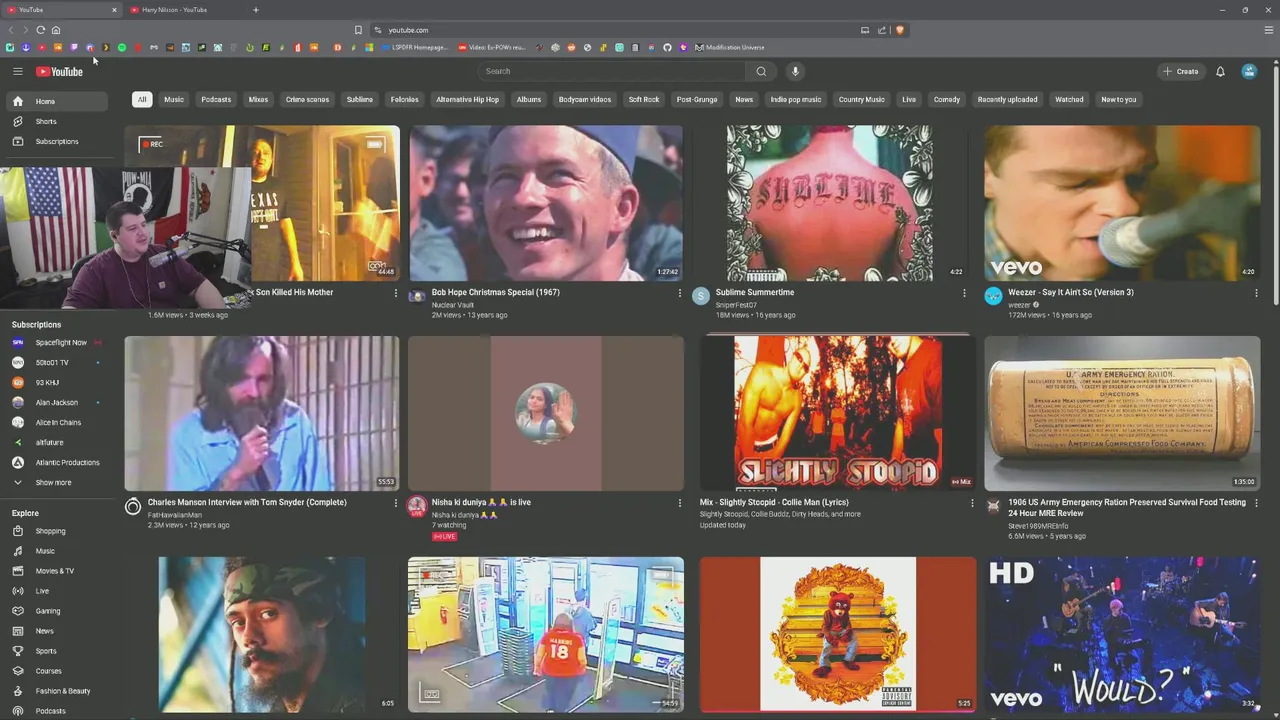Select the Alternative Hip Hop filter chip
Screen dimensions: 1280x720
coord(467,99)
